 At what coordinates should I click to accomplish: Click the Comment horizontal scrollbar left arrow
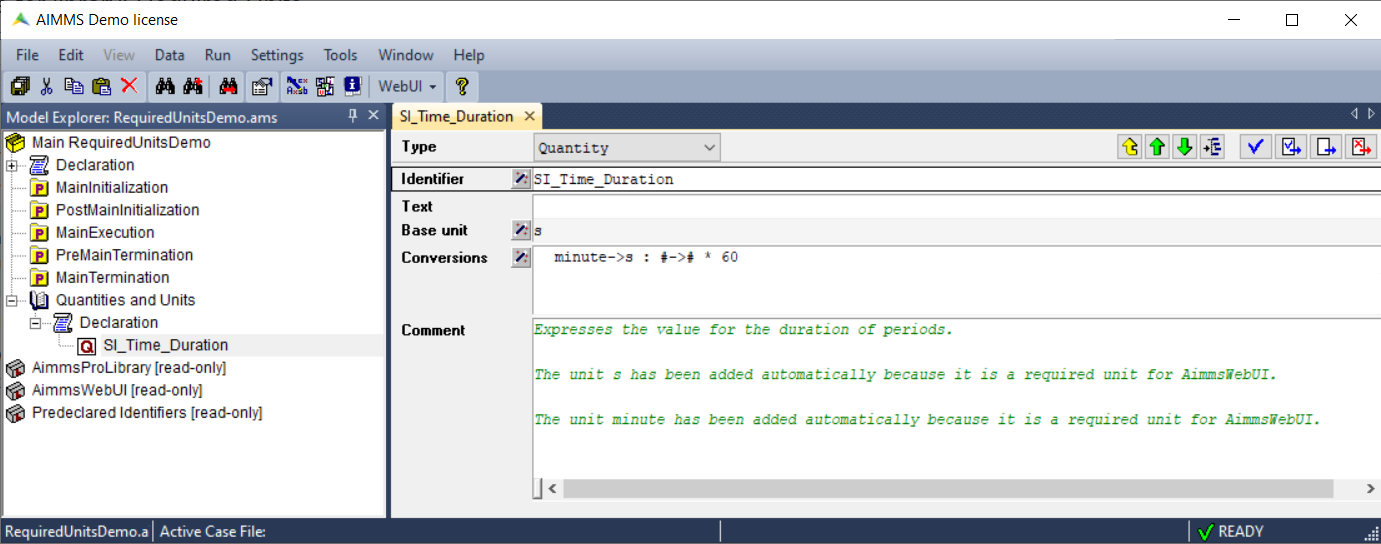(551, 489)
